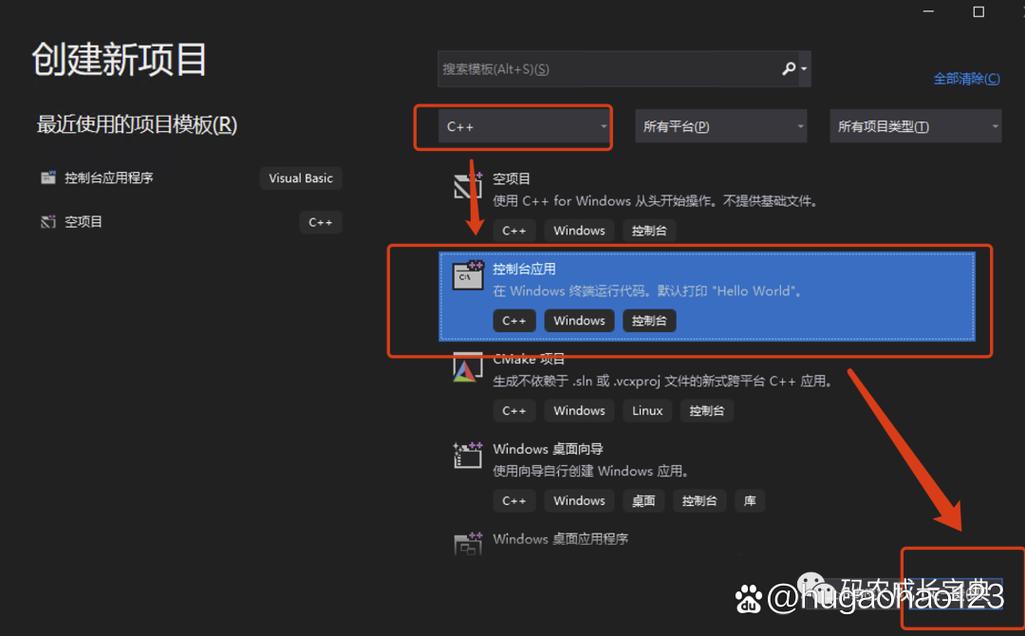Open the 所有项目类型 dropdown
Viewport: 1025px width, 636px height.
914,126
